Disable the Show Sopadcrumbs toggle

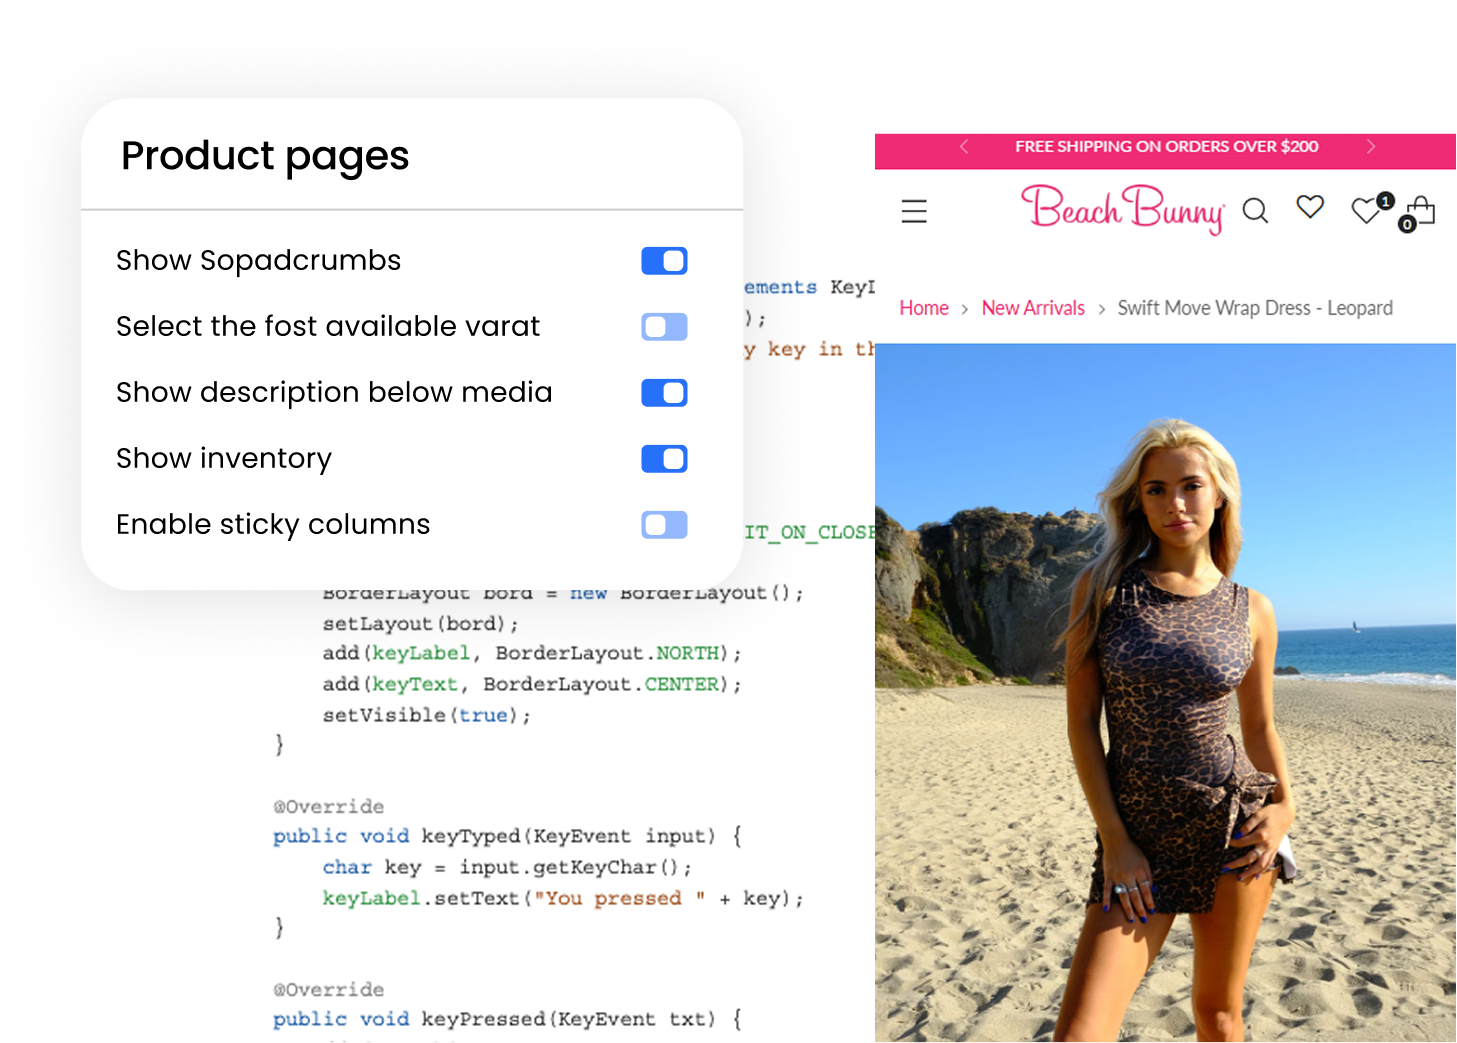pos(664,261)
